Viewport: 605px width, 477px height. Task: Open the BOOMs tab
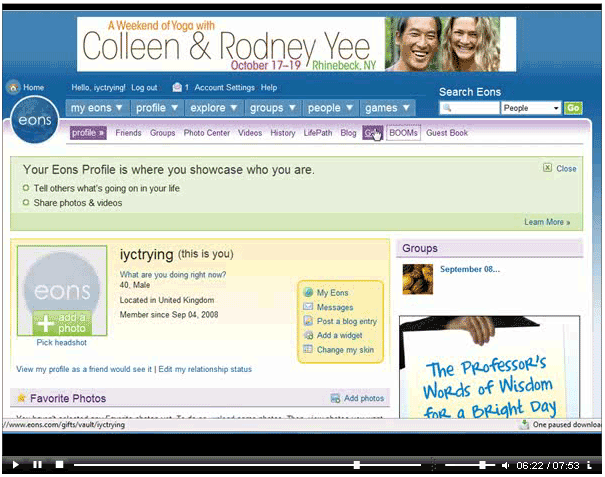click(x=403, y=133)
